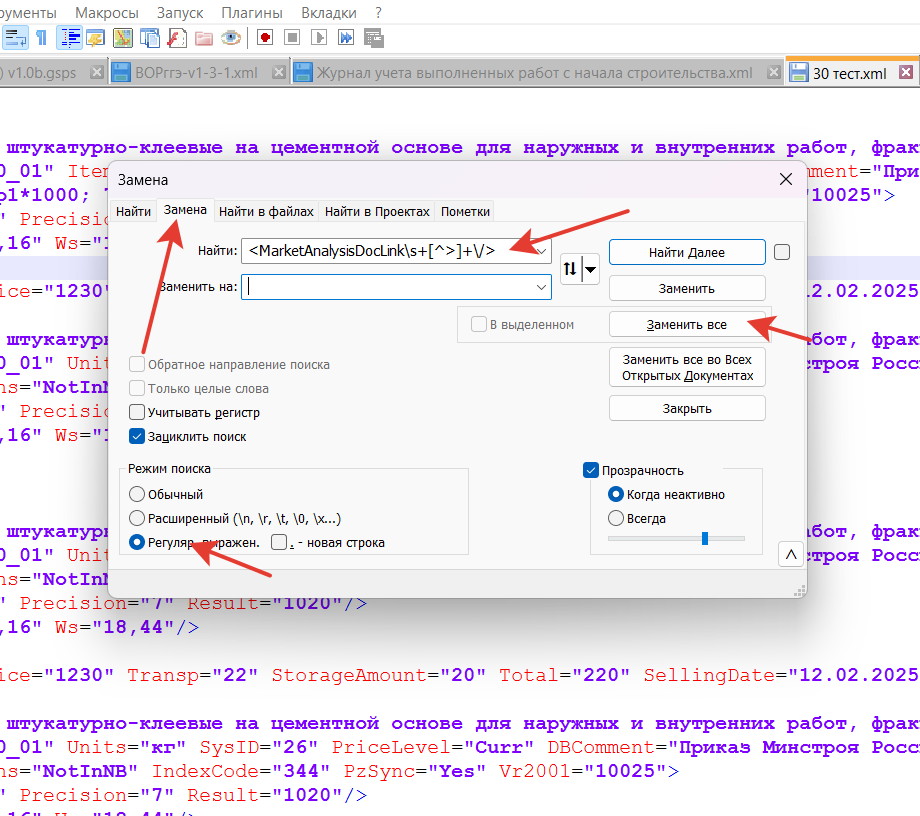This screenshot has height=816, width=920.
Task: Click Заменить все во Всех Открытых Документах
Action: (687, 367)
